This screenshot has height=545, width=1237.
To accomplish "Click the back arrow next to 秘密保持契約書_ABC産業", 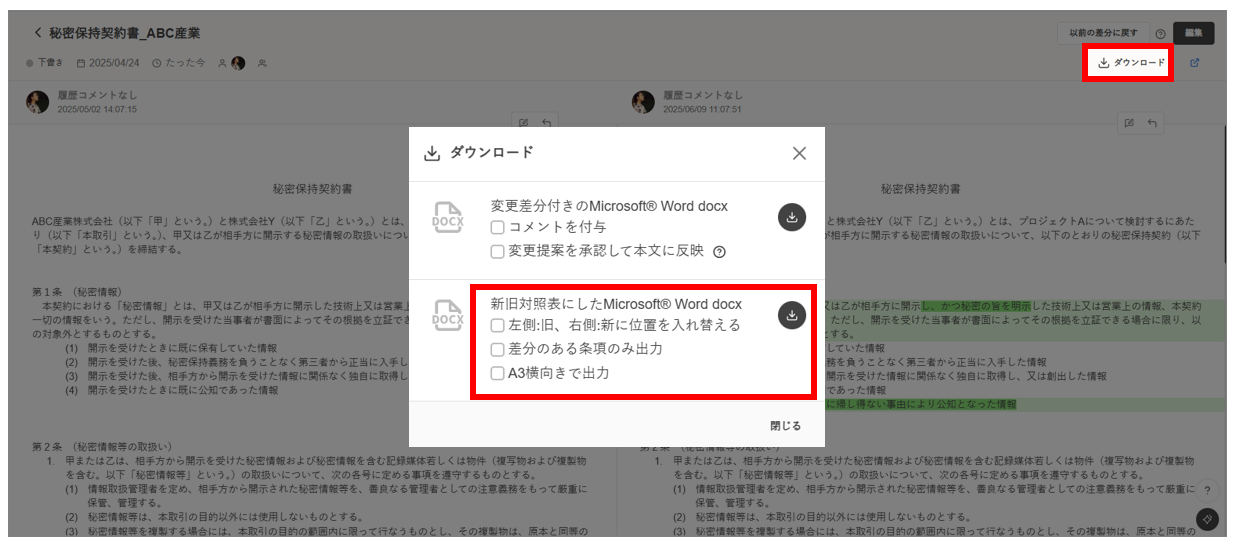I will point(38,32).
